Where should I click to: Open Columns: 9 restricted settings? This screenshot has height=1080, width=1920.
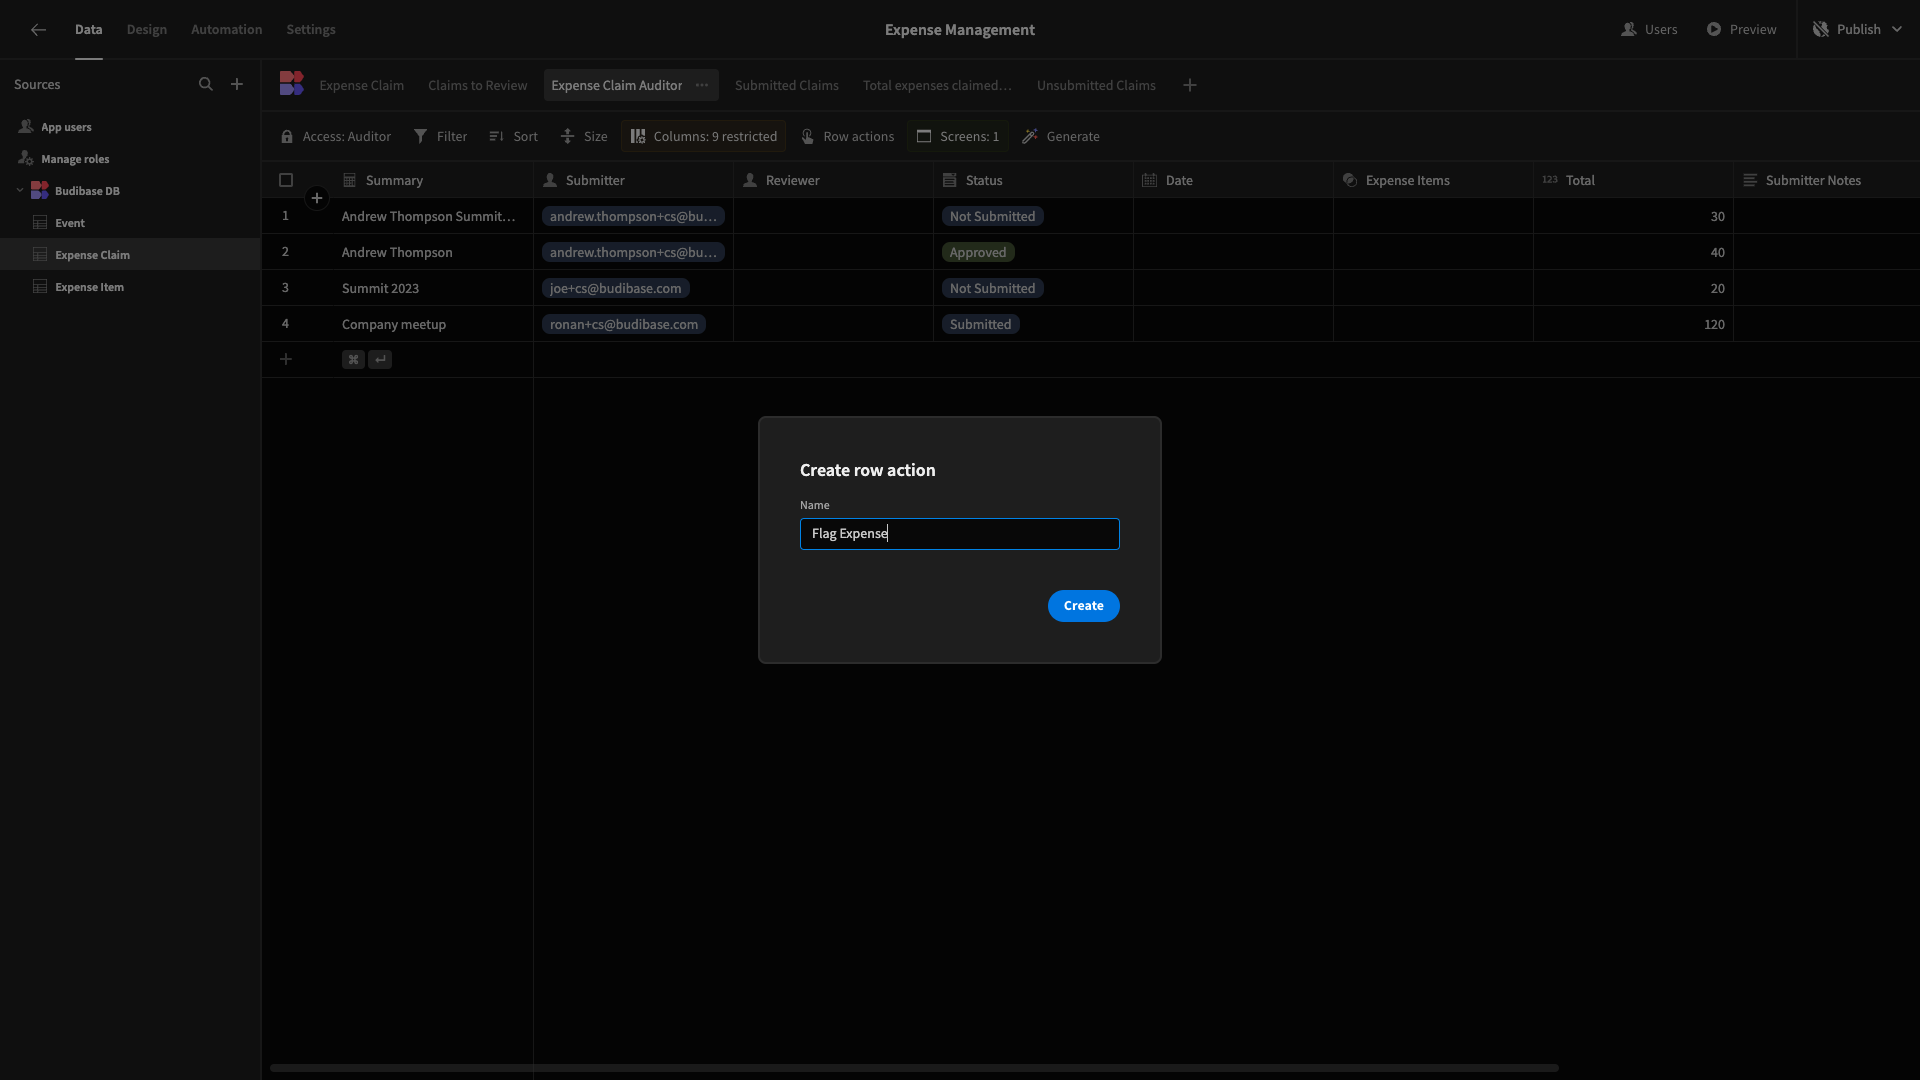(x=704, y=137)
